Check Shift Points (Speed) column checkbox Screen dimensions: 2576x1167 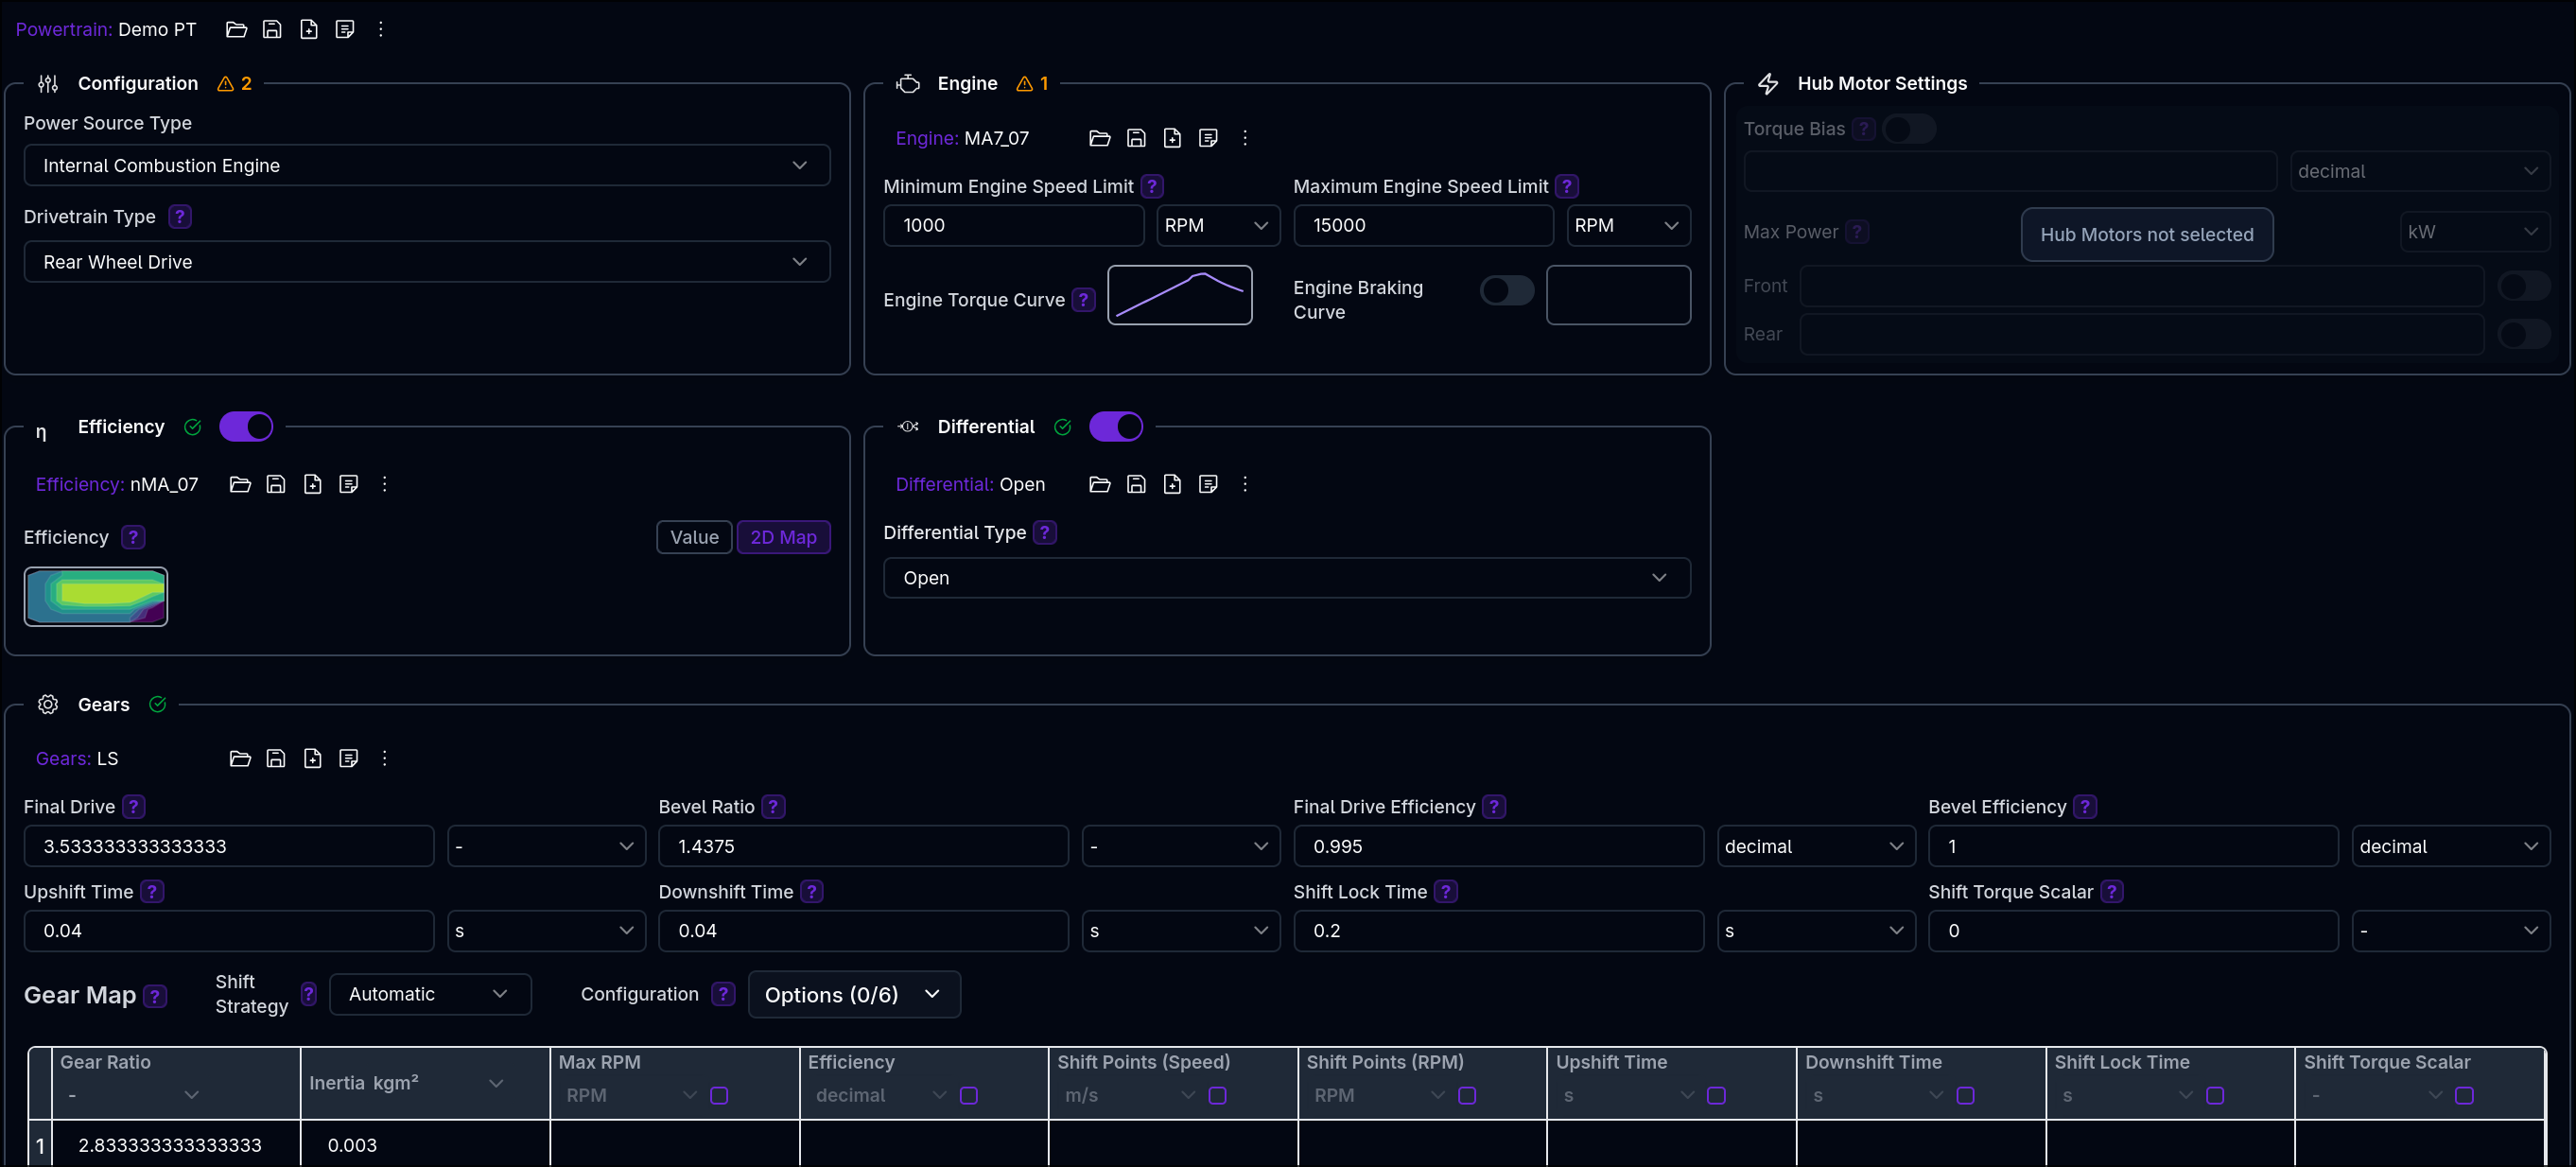1217,1095
